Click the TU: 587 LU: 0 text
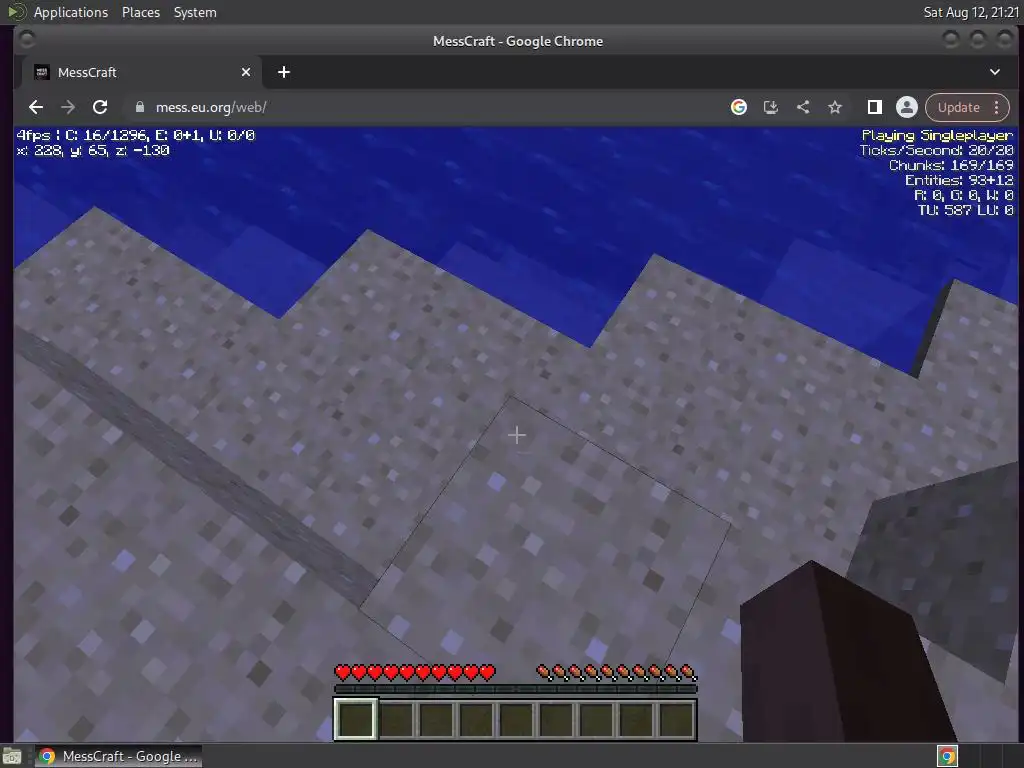Image resolution: width=1024 pixels, height=768 pixels. pos(965,210)
